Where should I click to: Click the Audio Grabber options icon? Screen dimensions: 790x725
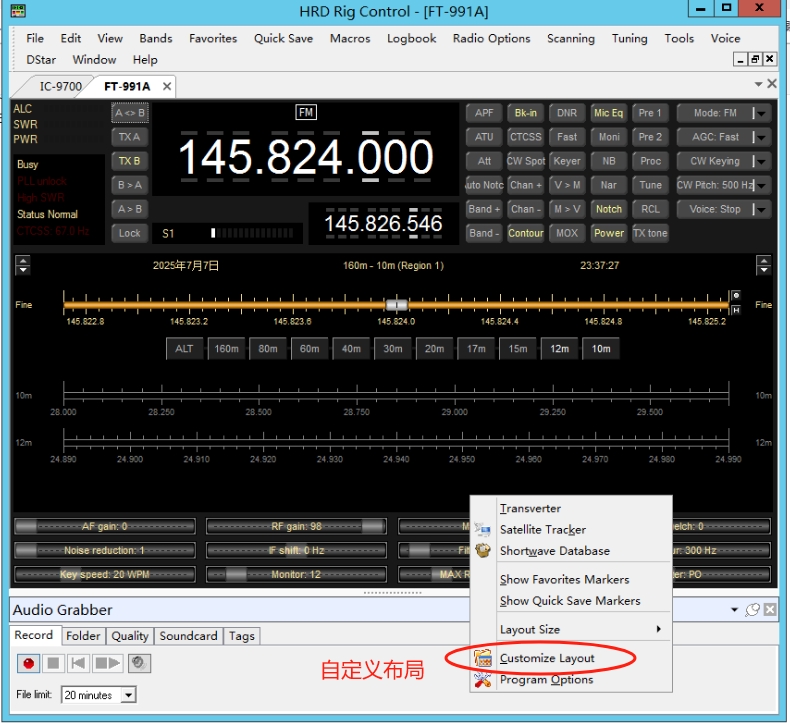139,664
